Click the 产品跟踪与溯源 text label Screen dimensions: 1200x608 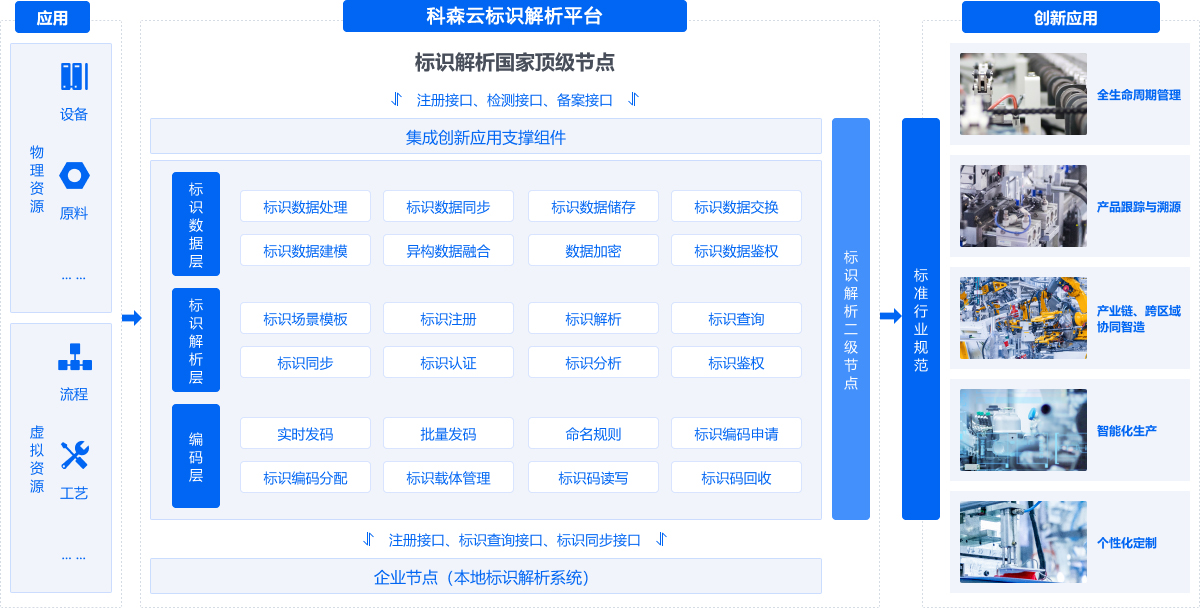coord(1139,207)
